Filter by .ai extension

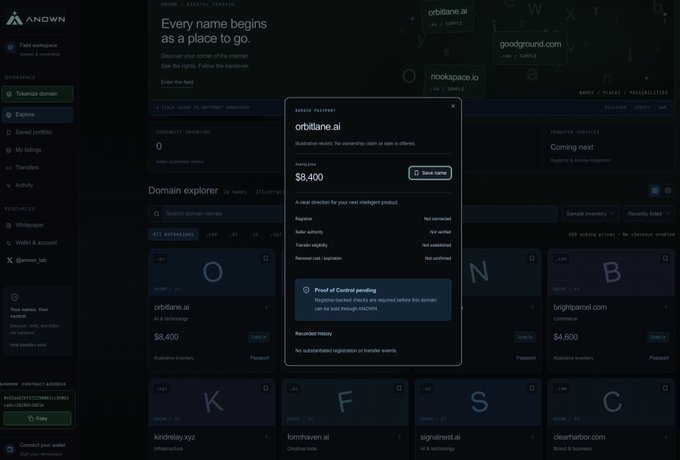tap(233, 235)
